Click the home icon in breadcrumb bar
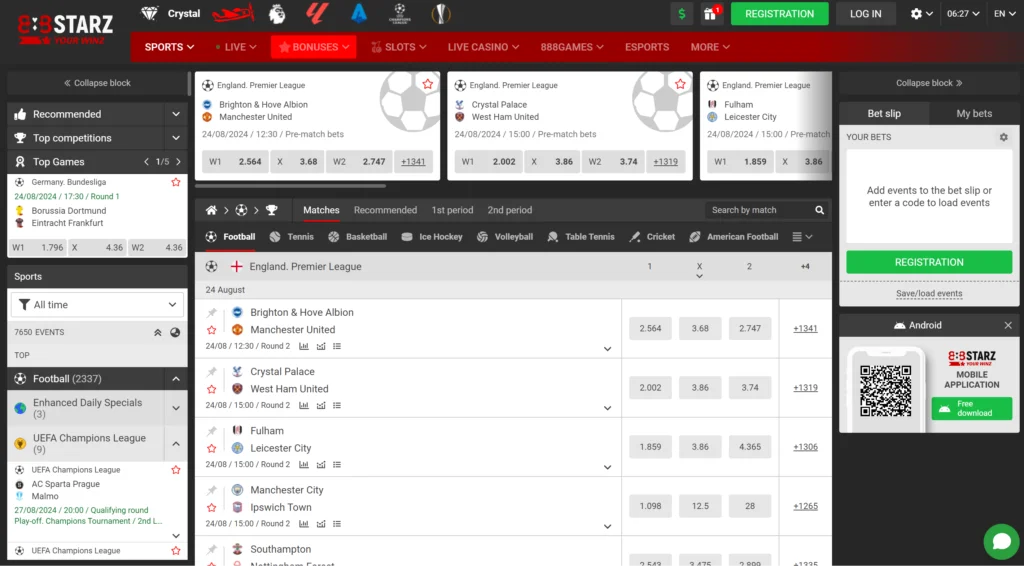This screenshot has height=566, width=1024. [x=211, y=210]
